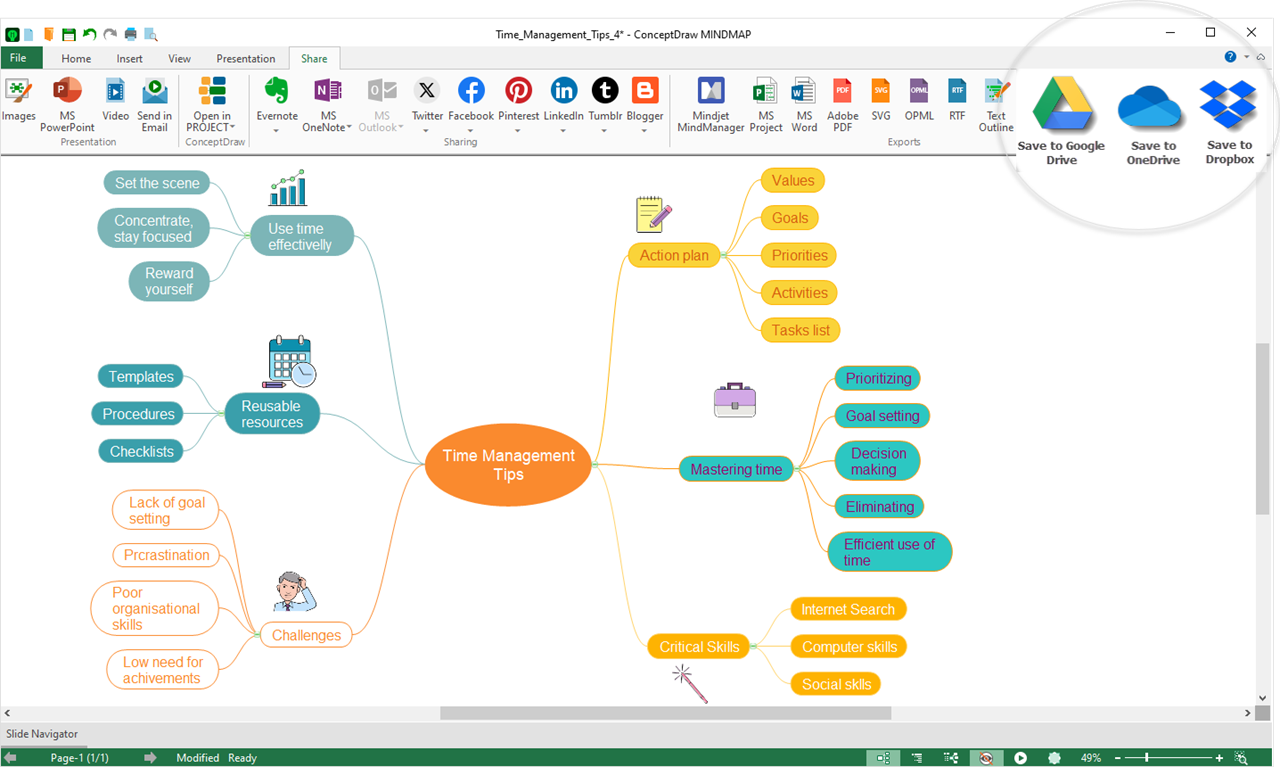Expand the Evernote dropdown arrow
1280x767 pixels.
(x=277, y=130)
